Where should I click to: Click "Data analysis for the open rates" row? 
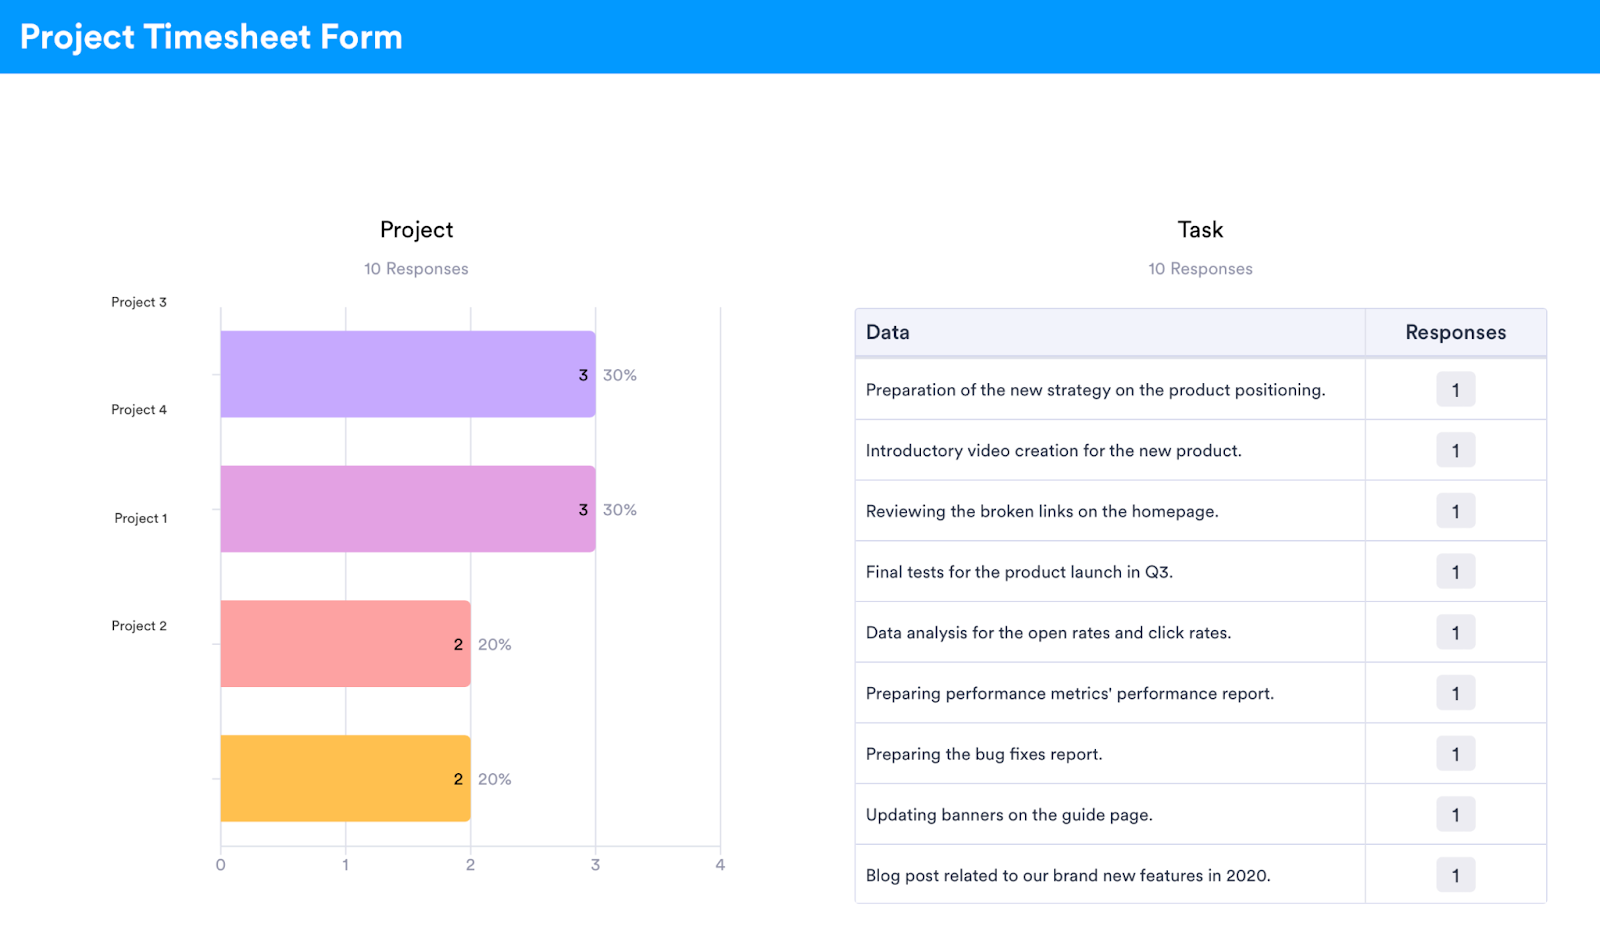[1048, 633]
